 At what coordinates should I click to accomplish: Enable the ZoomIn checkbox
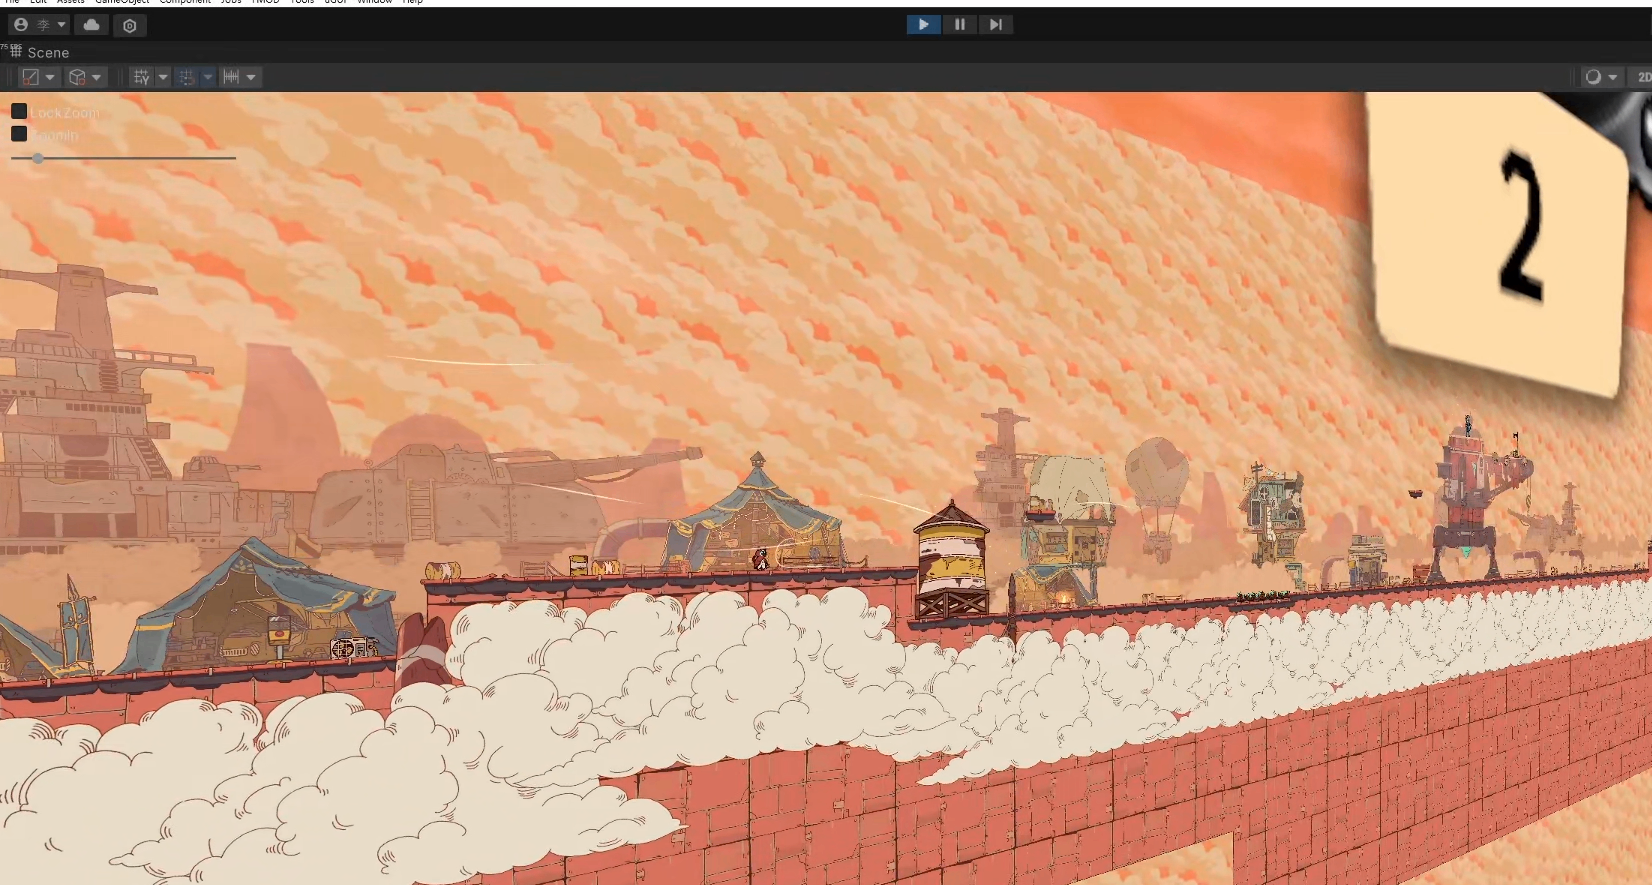(19, 134)
